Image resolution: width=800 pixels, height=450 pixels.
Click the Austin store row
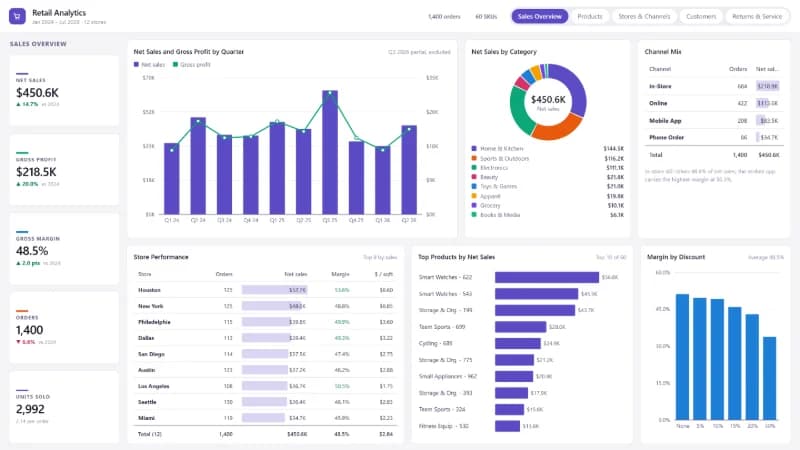point(265,370)
